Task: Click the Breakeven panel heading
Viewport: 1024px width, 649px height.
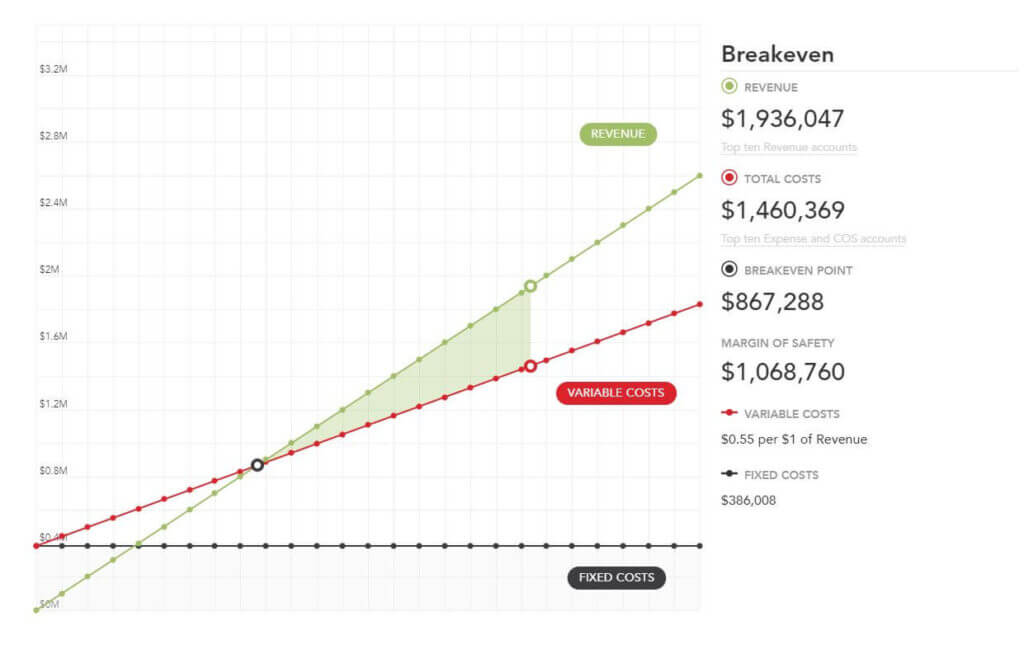Action: (777, 55)
